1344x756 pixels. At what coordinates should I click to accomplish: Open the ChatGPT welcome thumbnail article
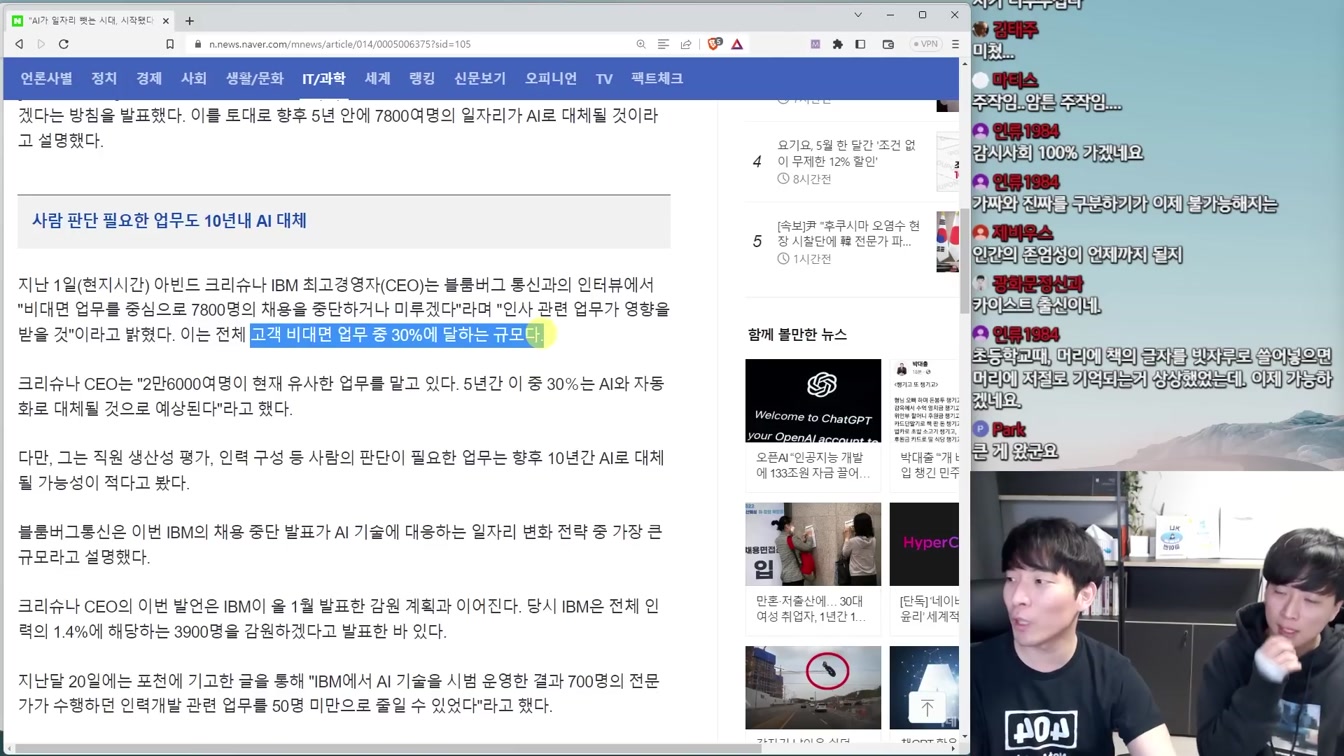click(x=813, y=400)
